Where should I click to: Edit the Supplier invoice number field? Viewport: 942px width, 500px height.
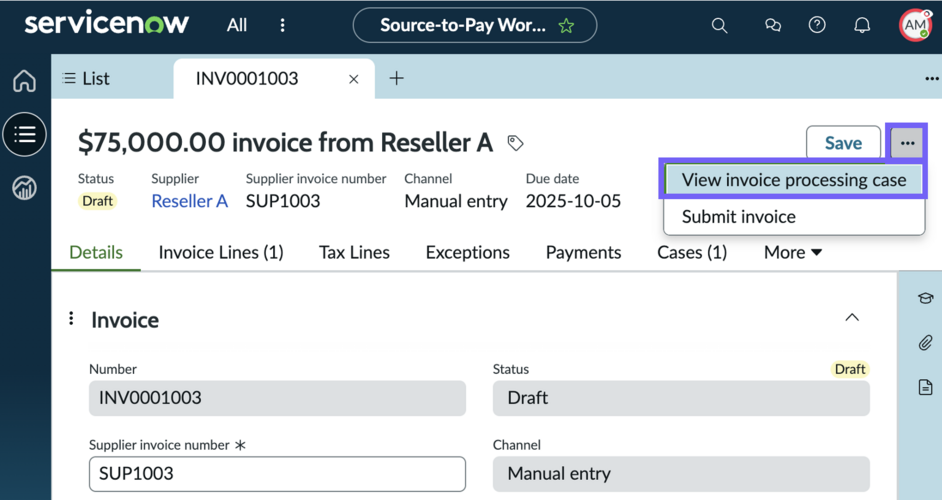coord(277,474)
